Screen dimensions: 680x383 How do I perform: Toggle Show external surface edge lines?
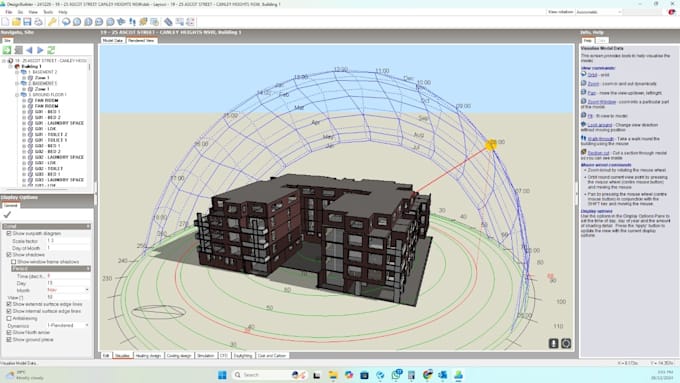click(x=9, y=304)
